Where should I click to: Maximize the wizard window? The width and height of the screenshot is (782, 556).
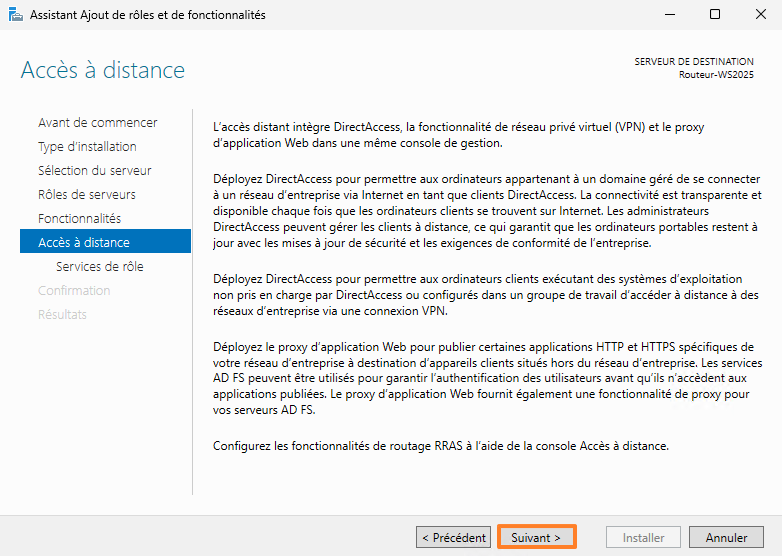714,15
